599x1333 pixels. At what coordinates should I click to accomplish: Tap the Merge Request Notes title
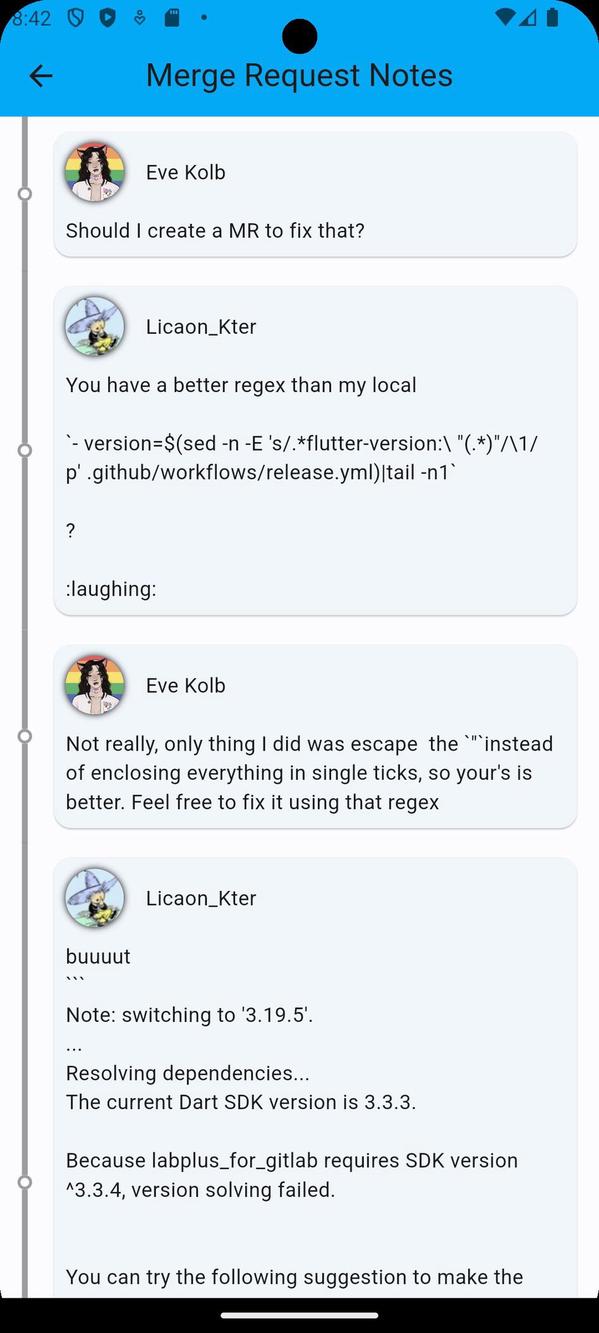299,75
